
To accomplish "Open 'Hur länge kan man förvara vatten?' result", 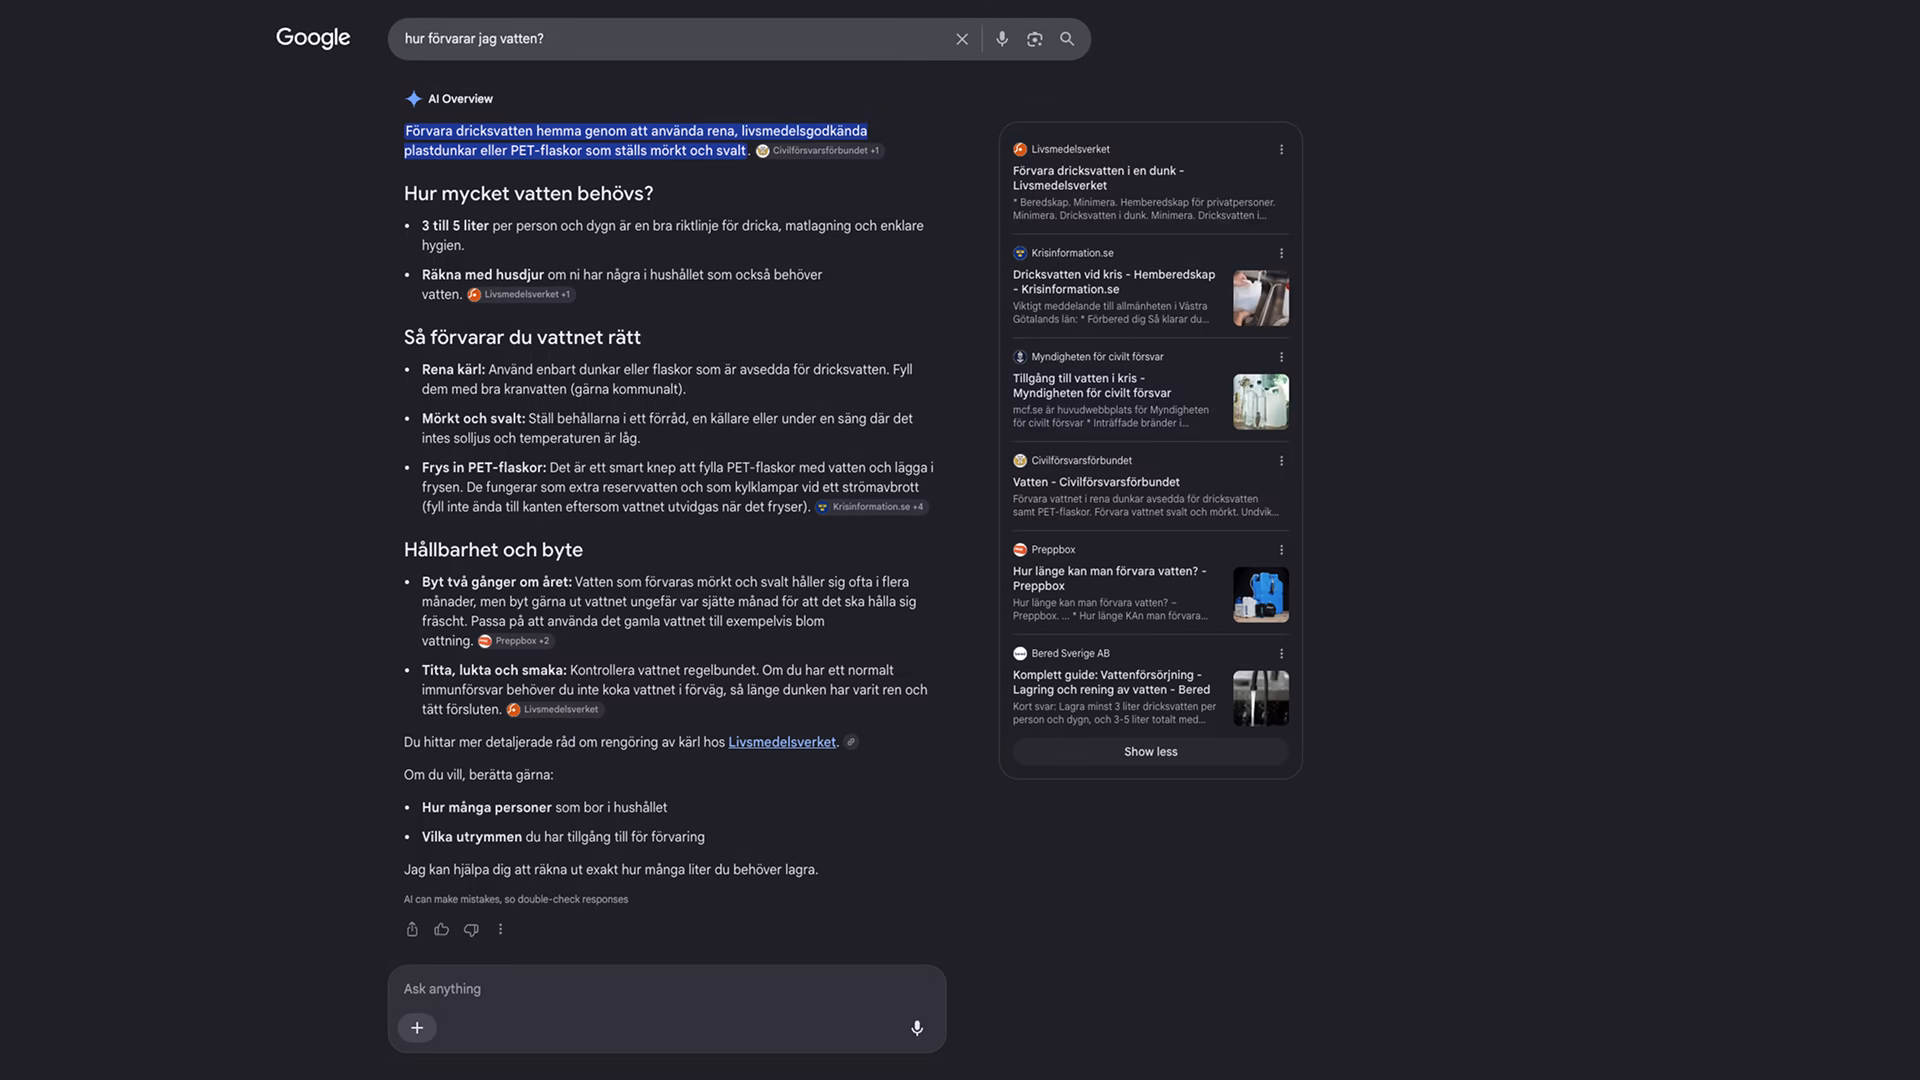I will point(1109,579).
